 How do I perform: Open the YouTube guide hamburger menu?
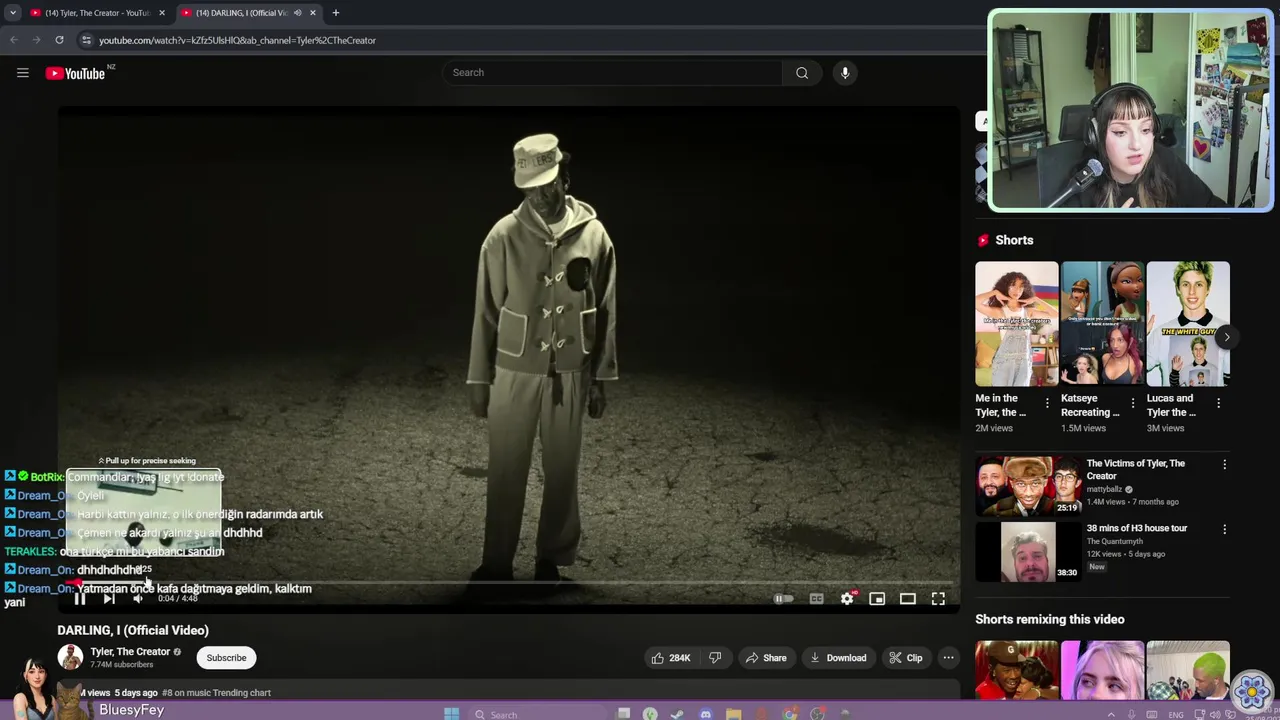click(22, 72)
